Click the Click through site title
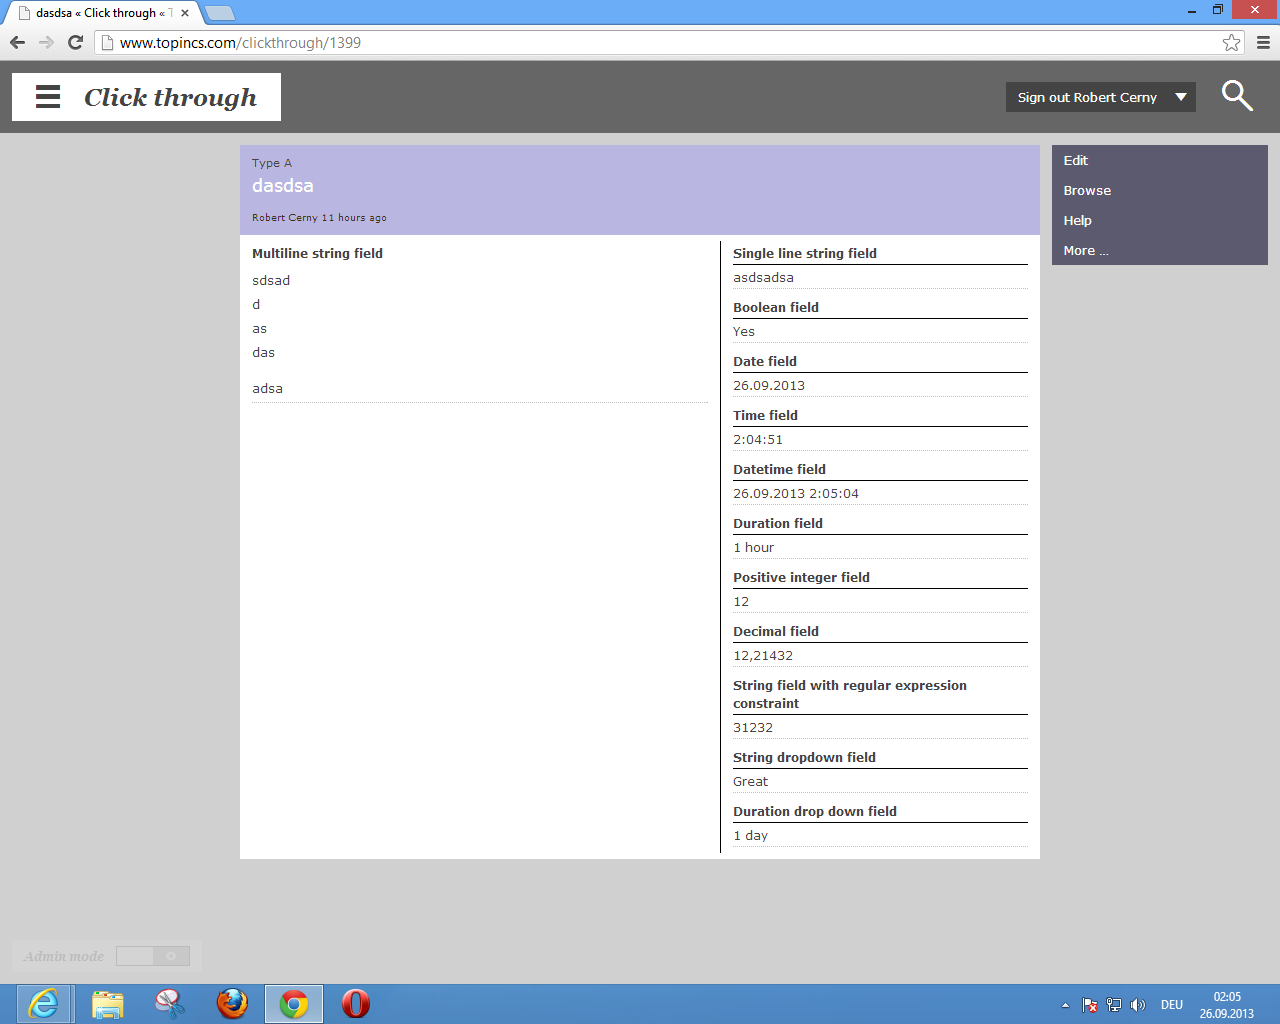 pyautogui.click(x=170, y=97)
